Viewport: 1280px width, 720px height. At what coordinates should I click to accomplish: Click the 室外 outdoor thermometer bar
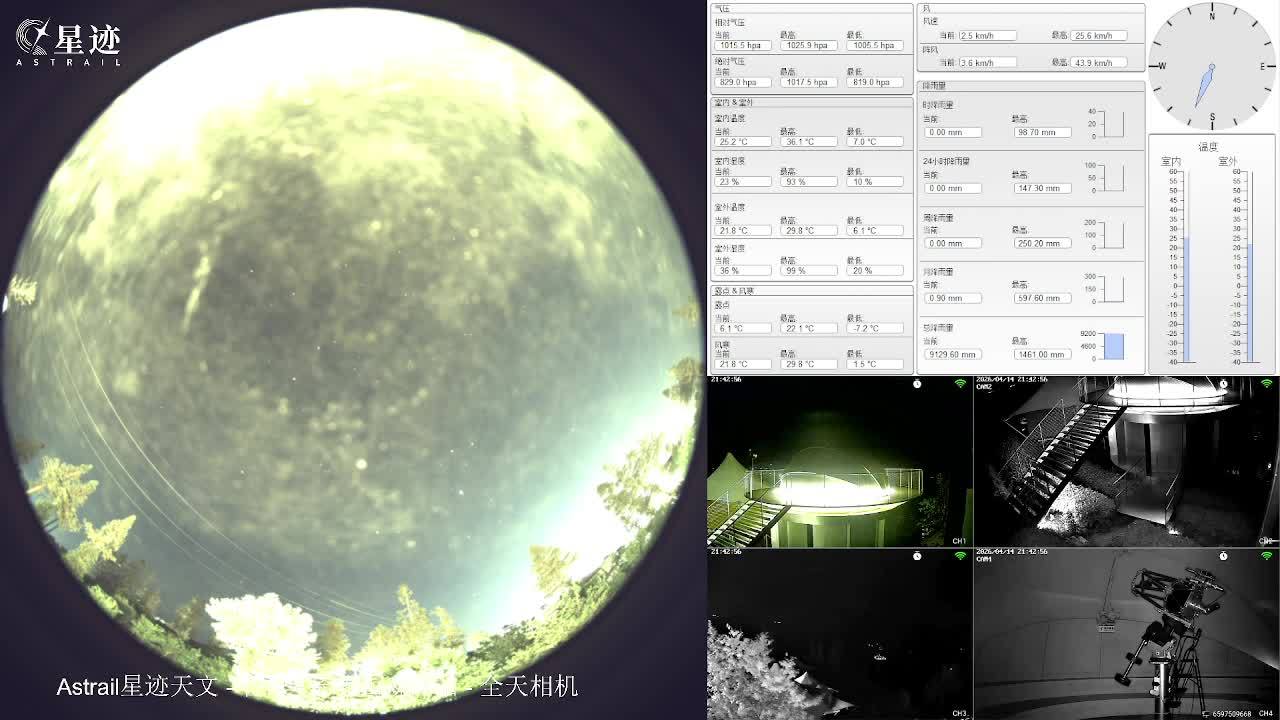pos(1249,266)
